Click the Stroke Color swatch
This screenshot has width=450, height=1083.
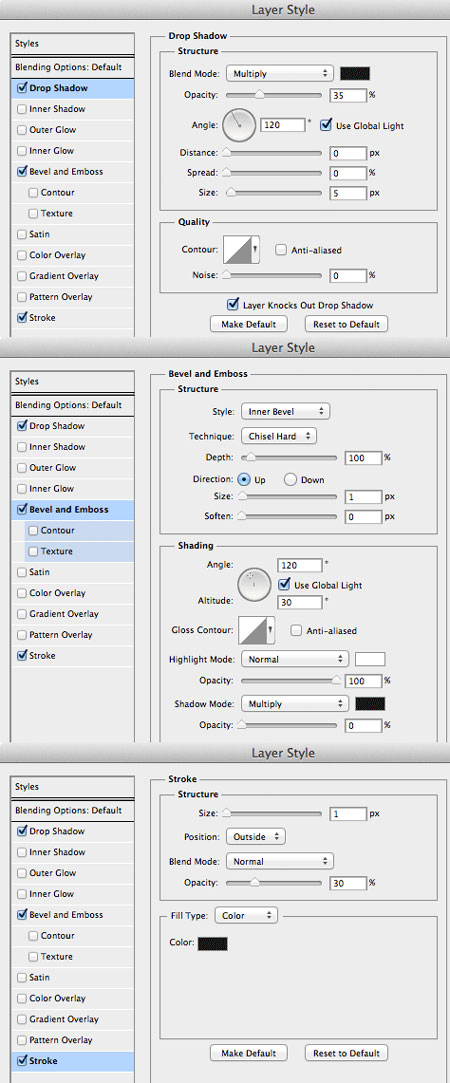(213, 943)
